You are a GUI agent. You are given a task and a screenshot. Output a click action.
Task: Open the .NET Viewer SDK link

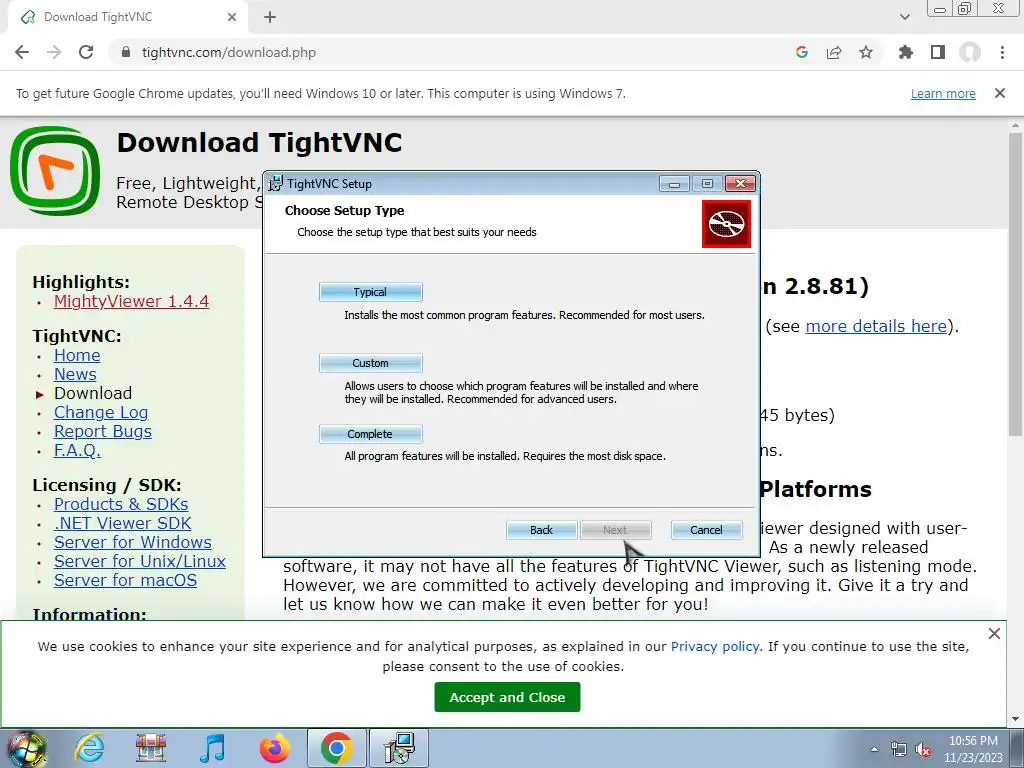[123, 524]
